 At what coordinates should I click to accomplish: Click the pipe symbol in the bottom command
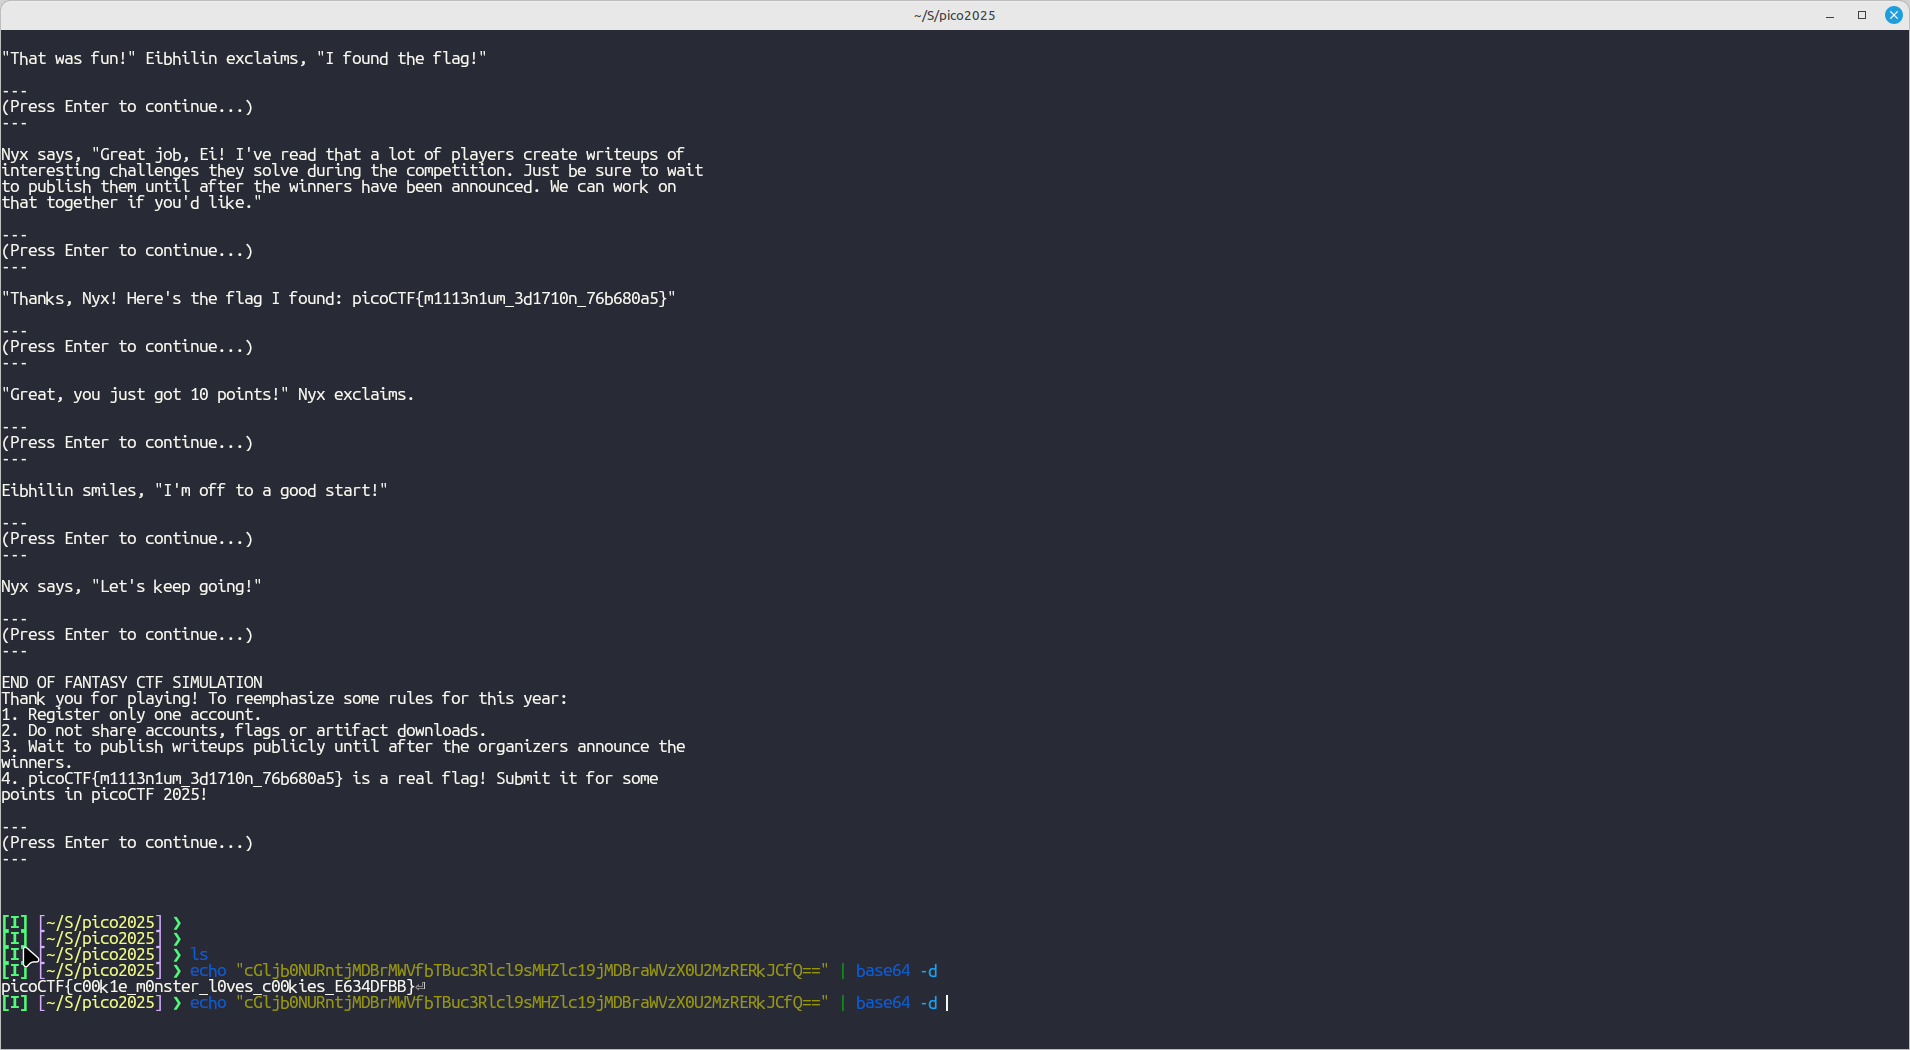(842, 1003)
